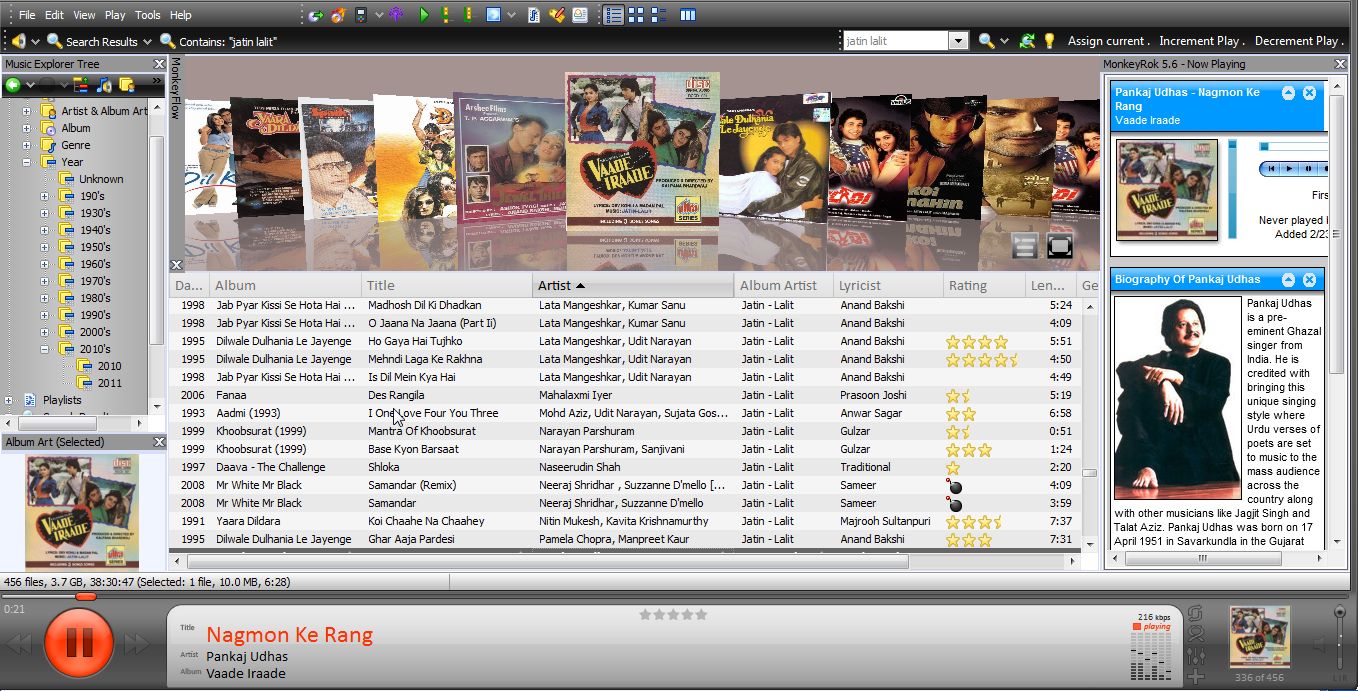
Task: Click the music note speaker icon in Explorer
Action: pyautogui.click(x=104, y=85)
